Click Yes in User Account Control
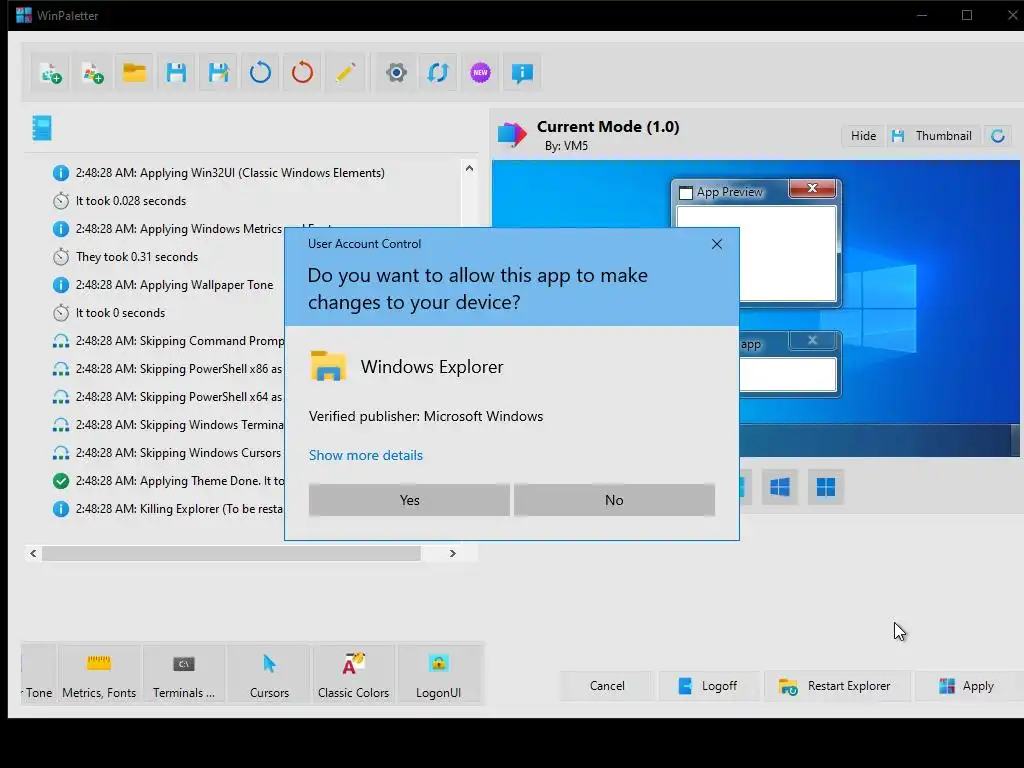1024x768 pixels. coord(409,500)
